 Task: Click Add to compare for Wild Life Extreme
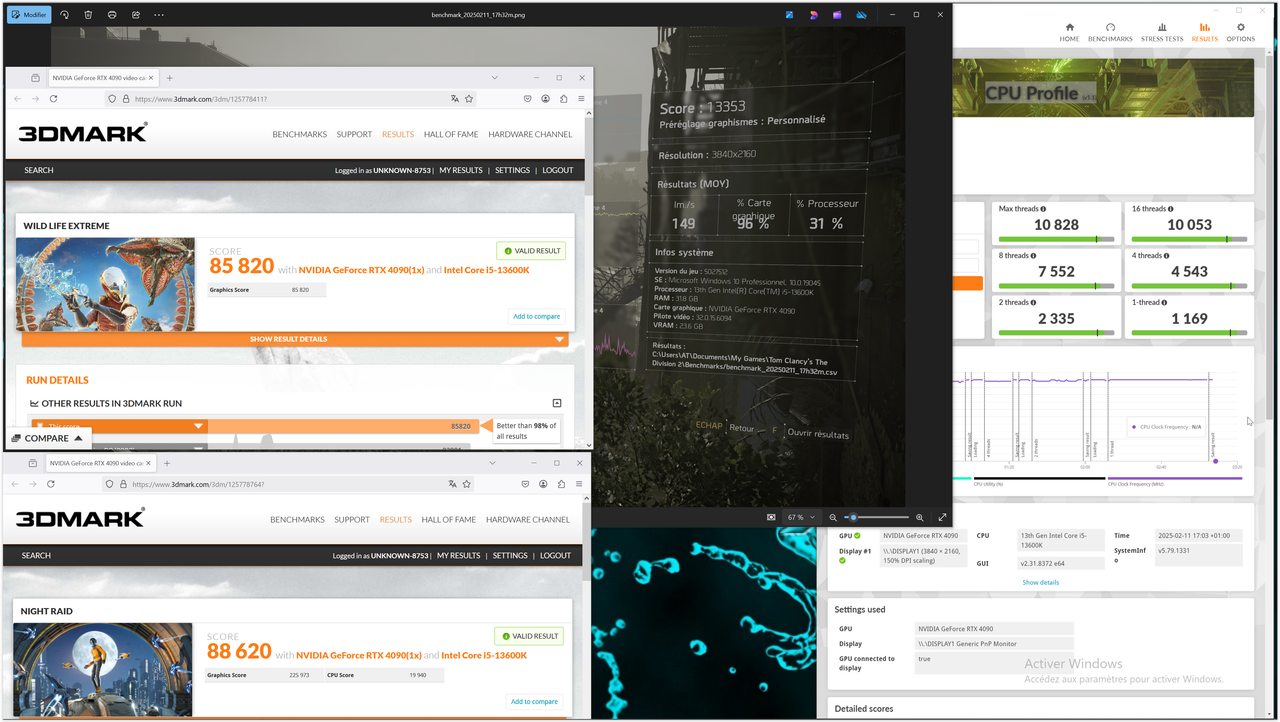click(x=537, y=316)
